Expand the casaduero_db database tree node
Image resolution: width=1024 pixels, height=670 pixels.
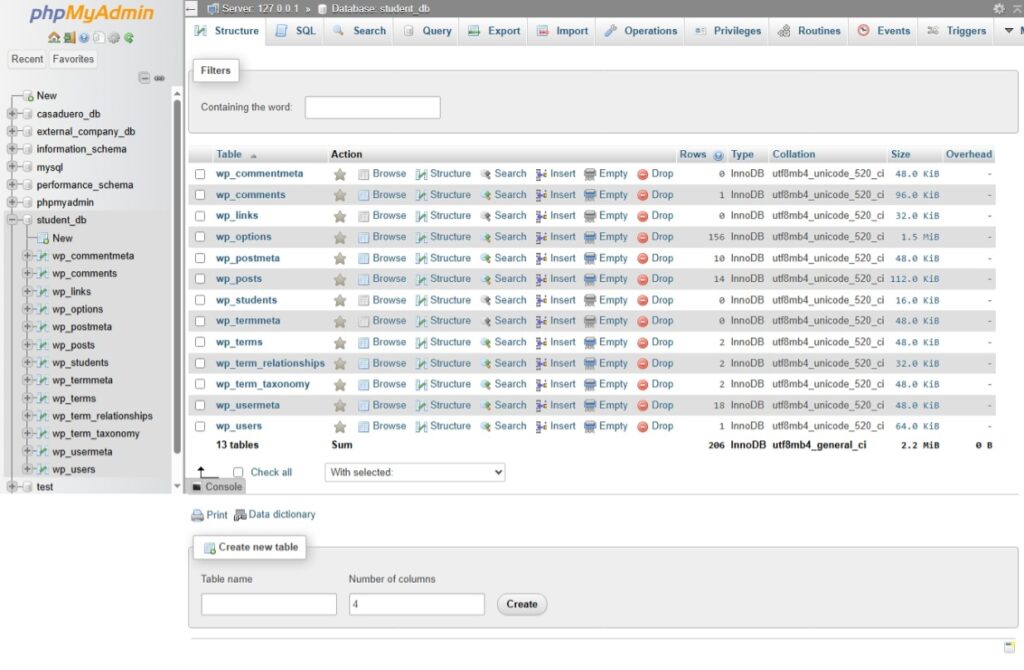(x=12, y=114)
